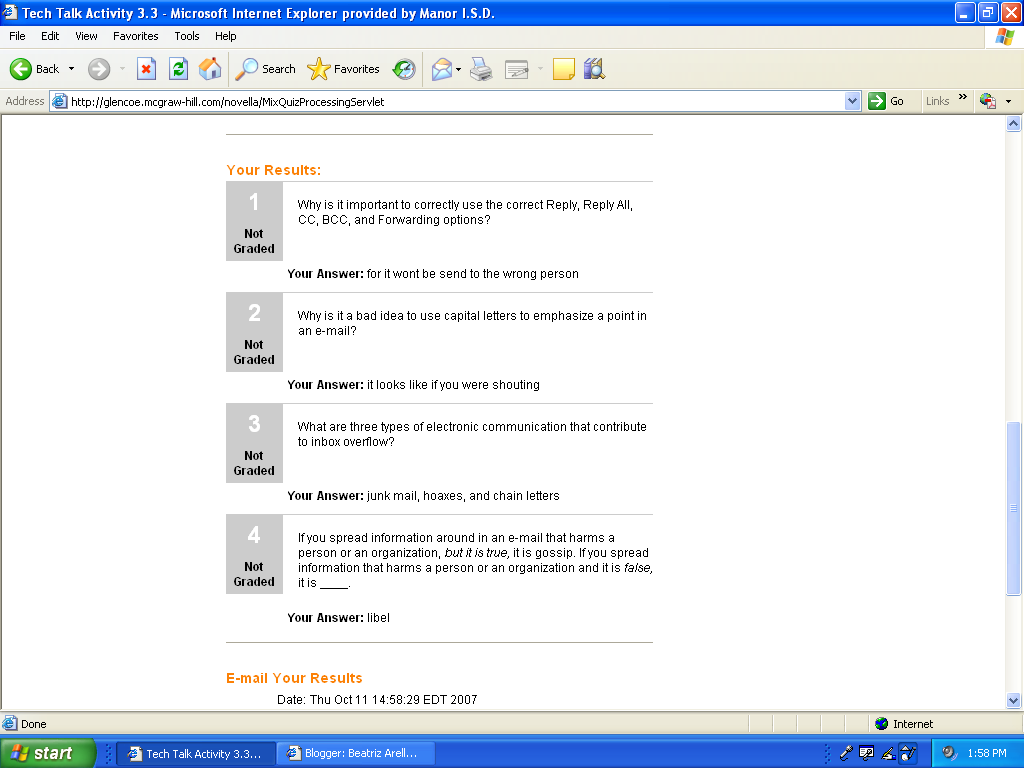This screenshot has height=768, width=1024.
Task: Expand the address bar URL dropdown
Action: (x=852, y=101)
